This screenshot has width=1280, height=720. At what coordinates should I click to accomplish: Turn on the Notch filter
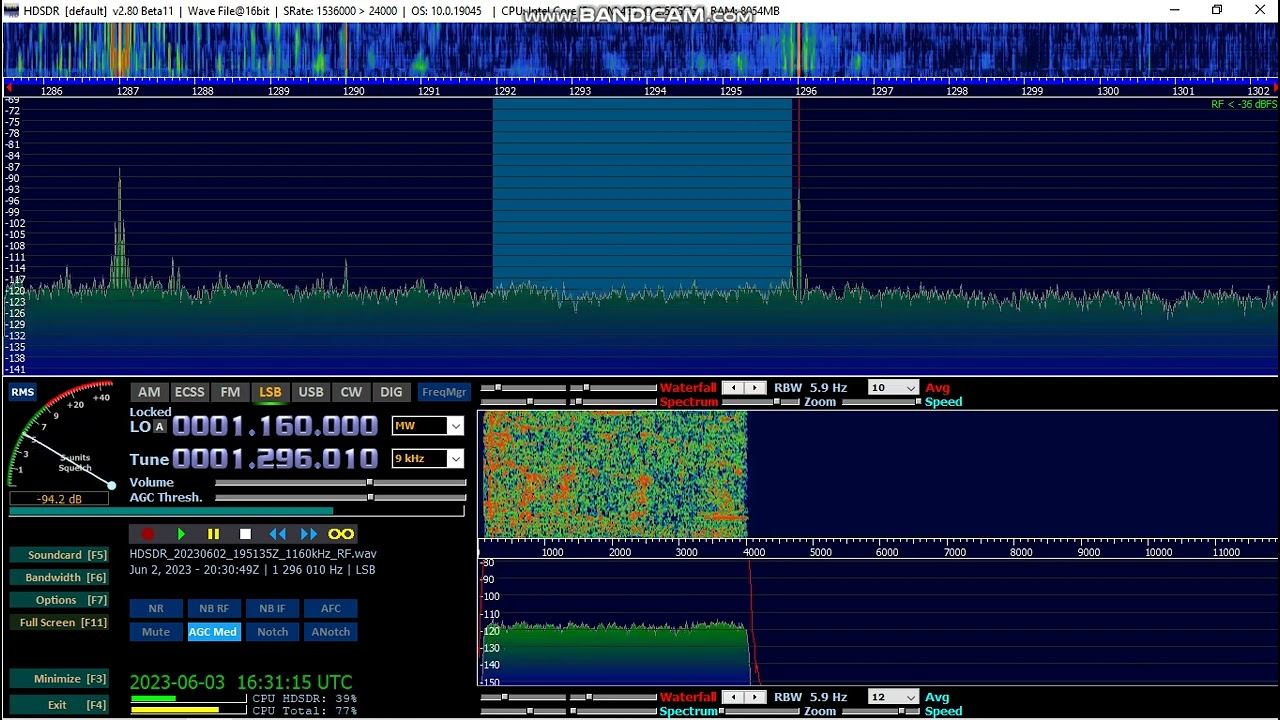[x=272, y=632]
